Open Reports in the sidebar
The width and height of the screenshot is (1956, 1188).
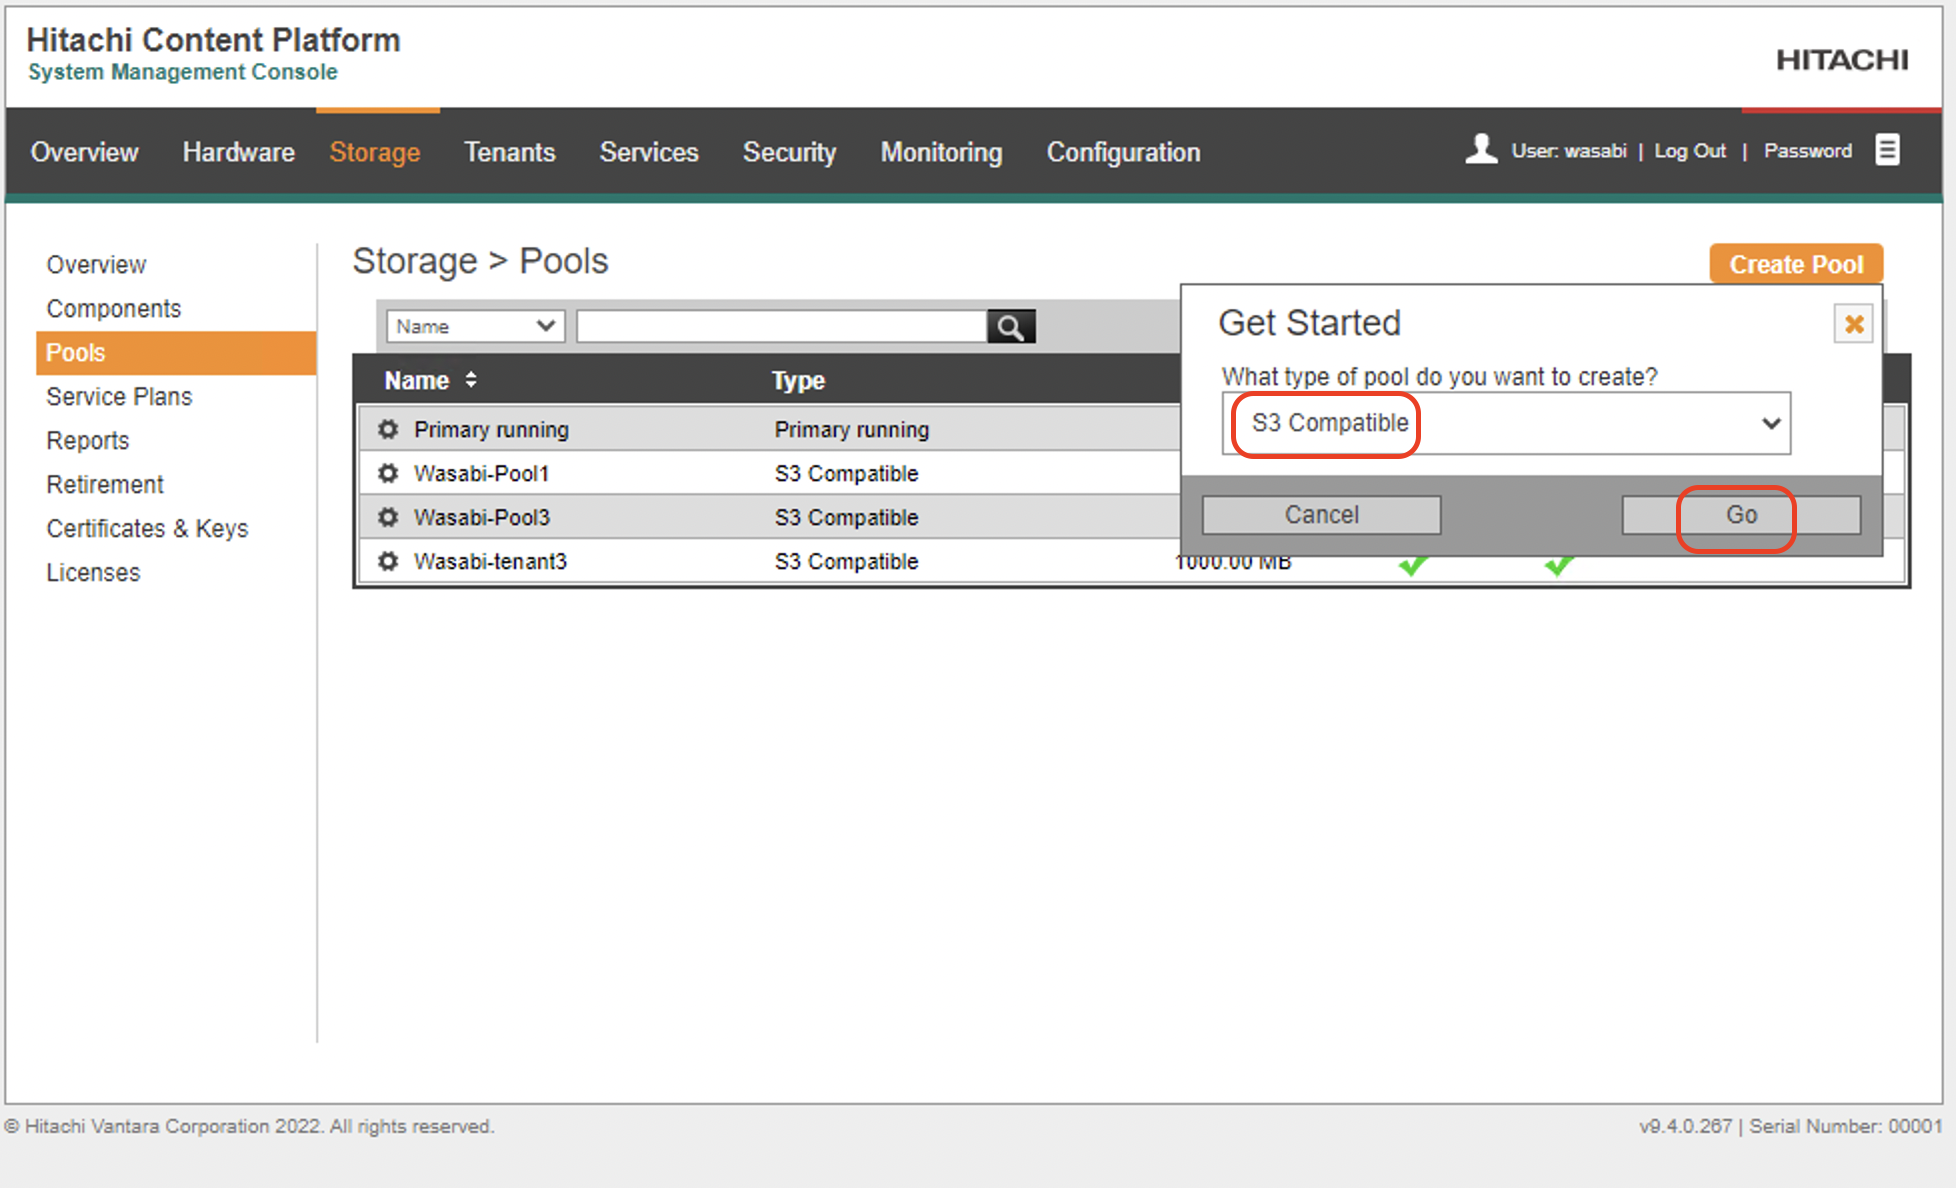click(x=88, y=441)
